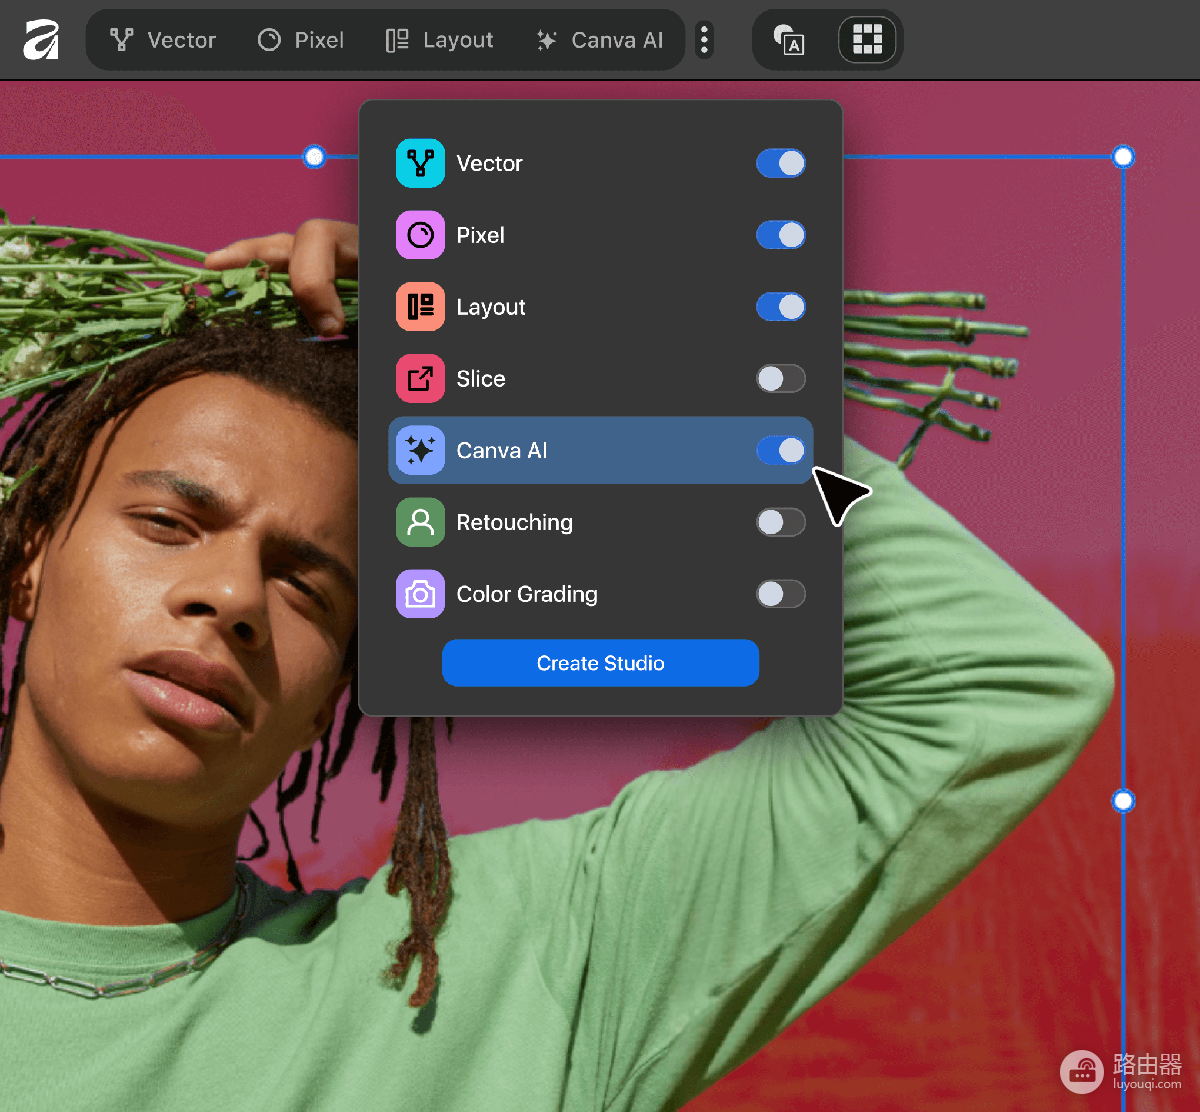Click the pink Slice export icon
The height and width of the screenshot is (1112, 1200).
pos(420,379)
